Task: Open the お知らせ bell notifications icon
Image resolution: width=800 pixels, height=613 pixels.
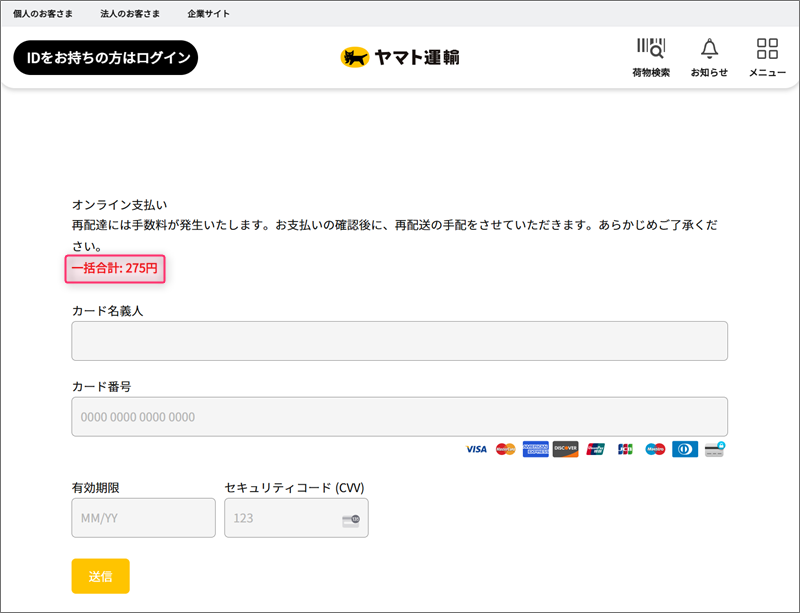Action: coord(709,48)
